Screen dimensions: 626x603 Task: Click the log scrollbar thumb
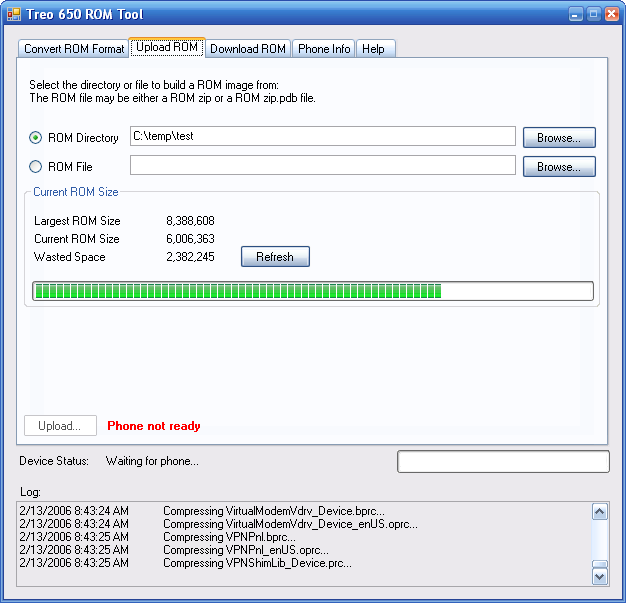tap(600, 564)
